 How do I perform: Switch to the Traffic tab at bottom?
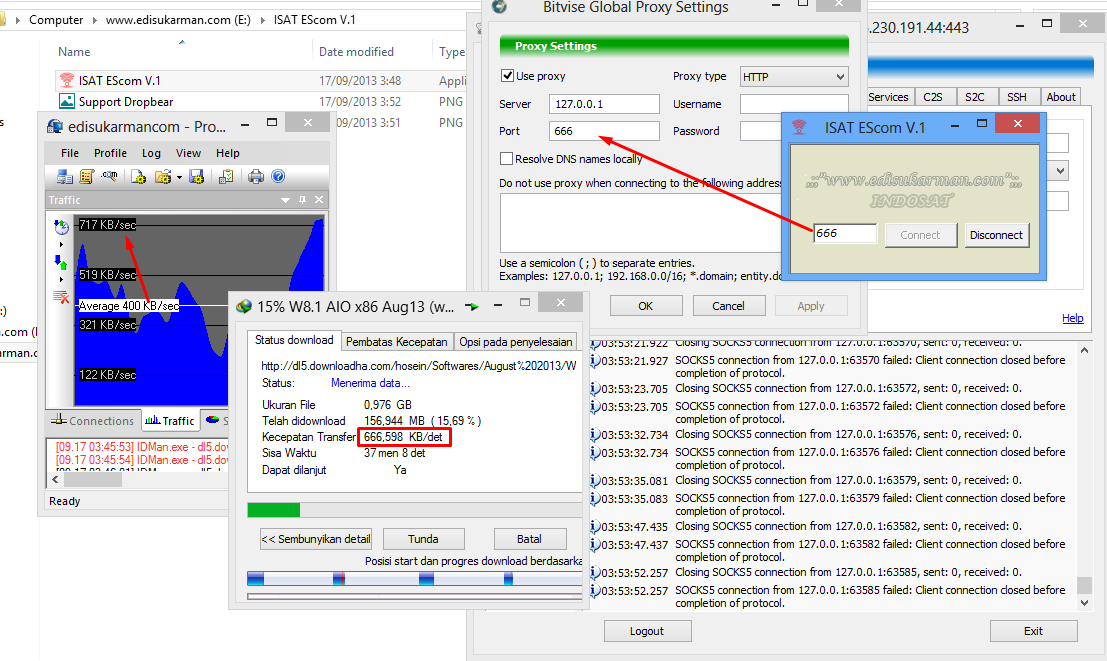[x=170, y=420]
